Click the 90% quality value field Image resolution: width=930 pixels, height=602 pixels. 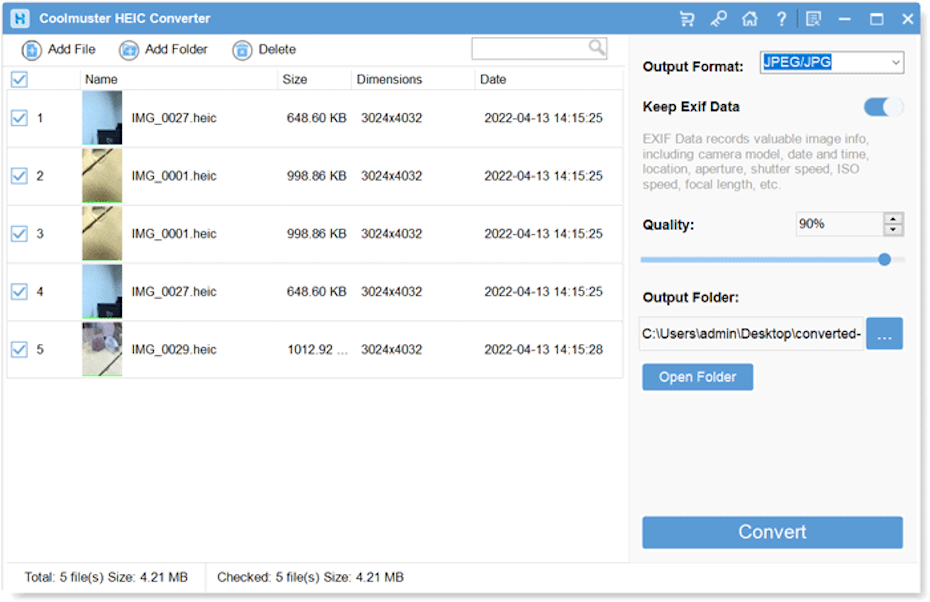pyautogui.click(x=839, y=224)
